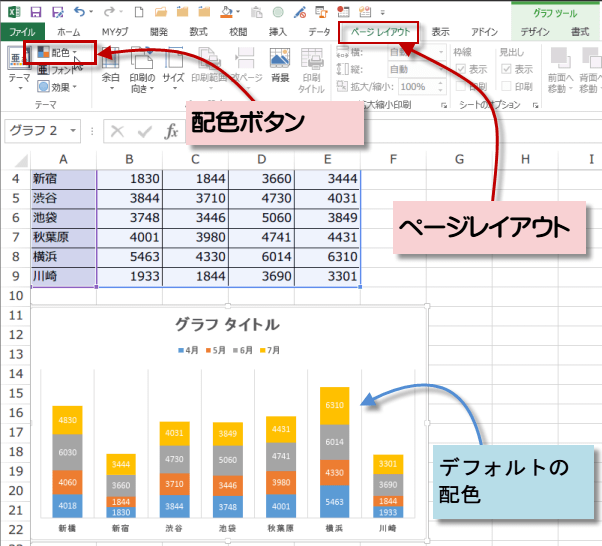Select the 5月 orange legend entry
Image resolution: width=602 pixels, height=546 pixels.
point(216,350)
